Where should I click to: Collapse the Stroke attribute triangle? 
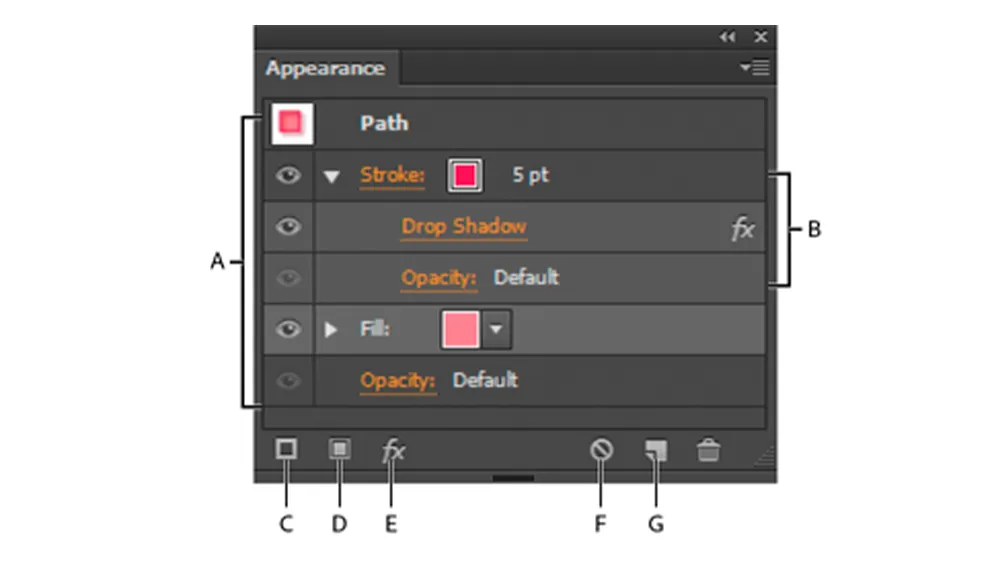click(x=332, y=177)
